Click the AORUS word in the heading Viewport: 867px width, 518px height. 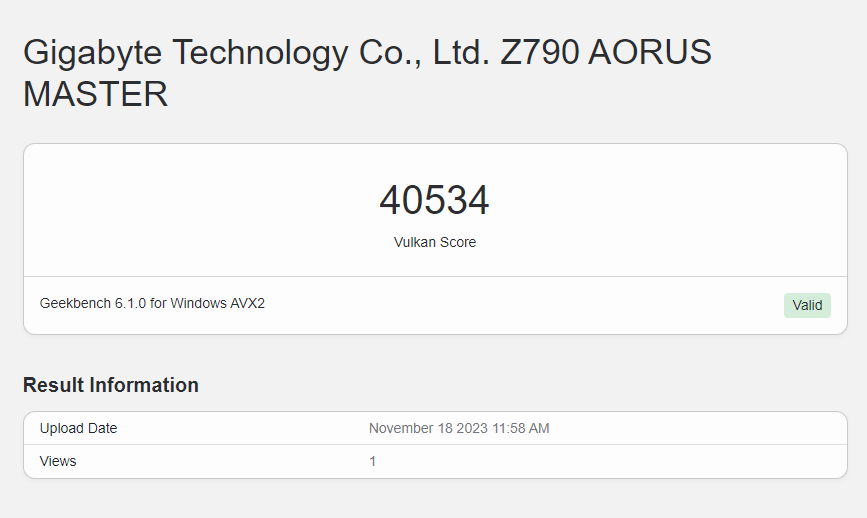pyautogui.click(x=650, y=52)
